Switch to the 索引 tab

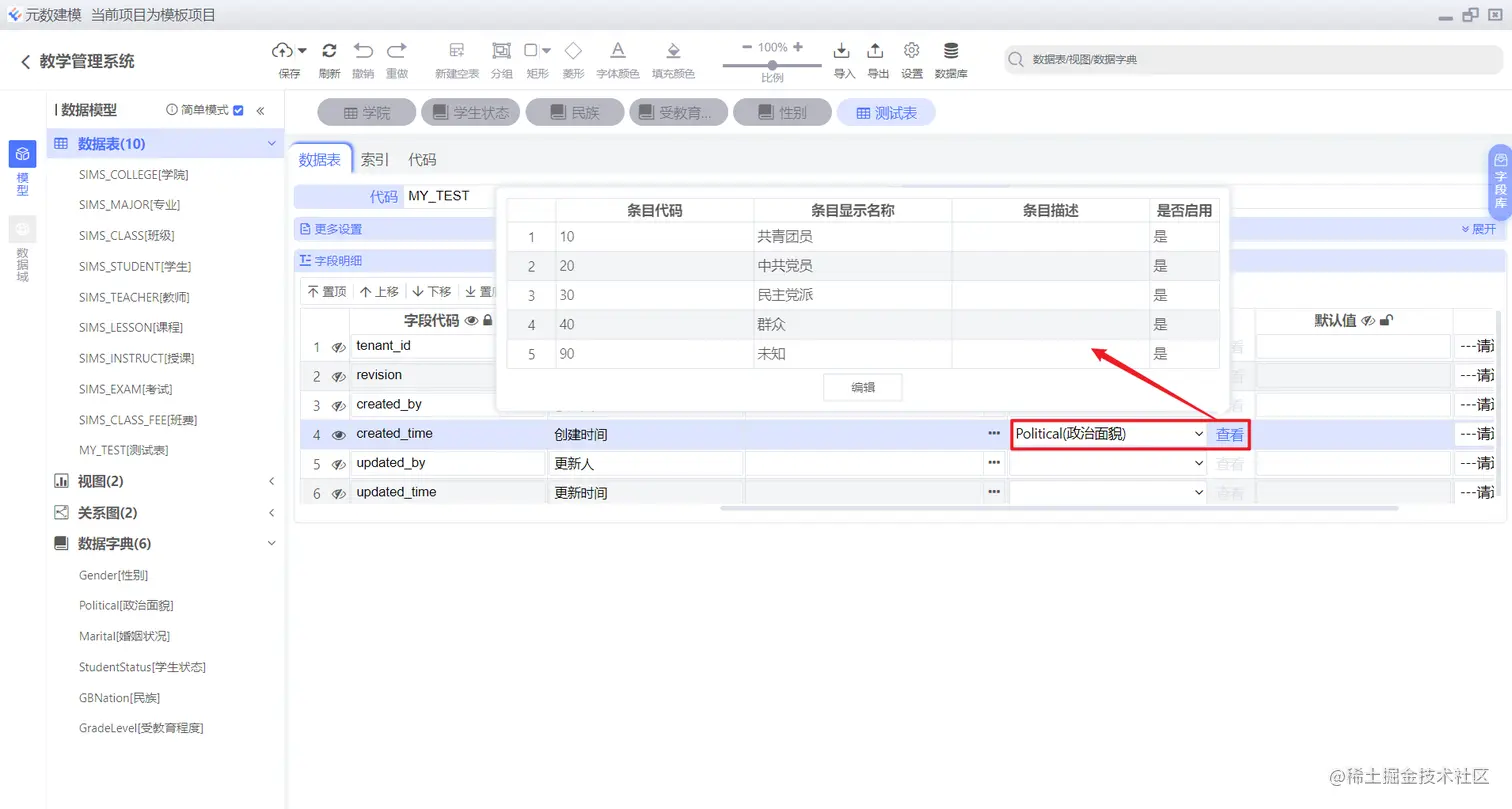click(374, 159)
